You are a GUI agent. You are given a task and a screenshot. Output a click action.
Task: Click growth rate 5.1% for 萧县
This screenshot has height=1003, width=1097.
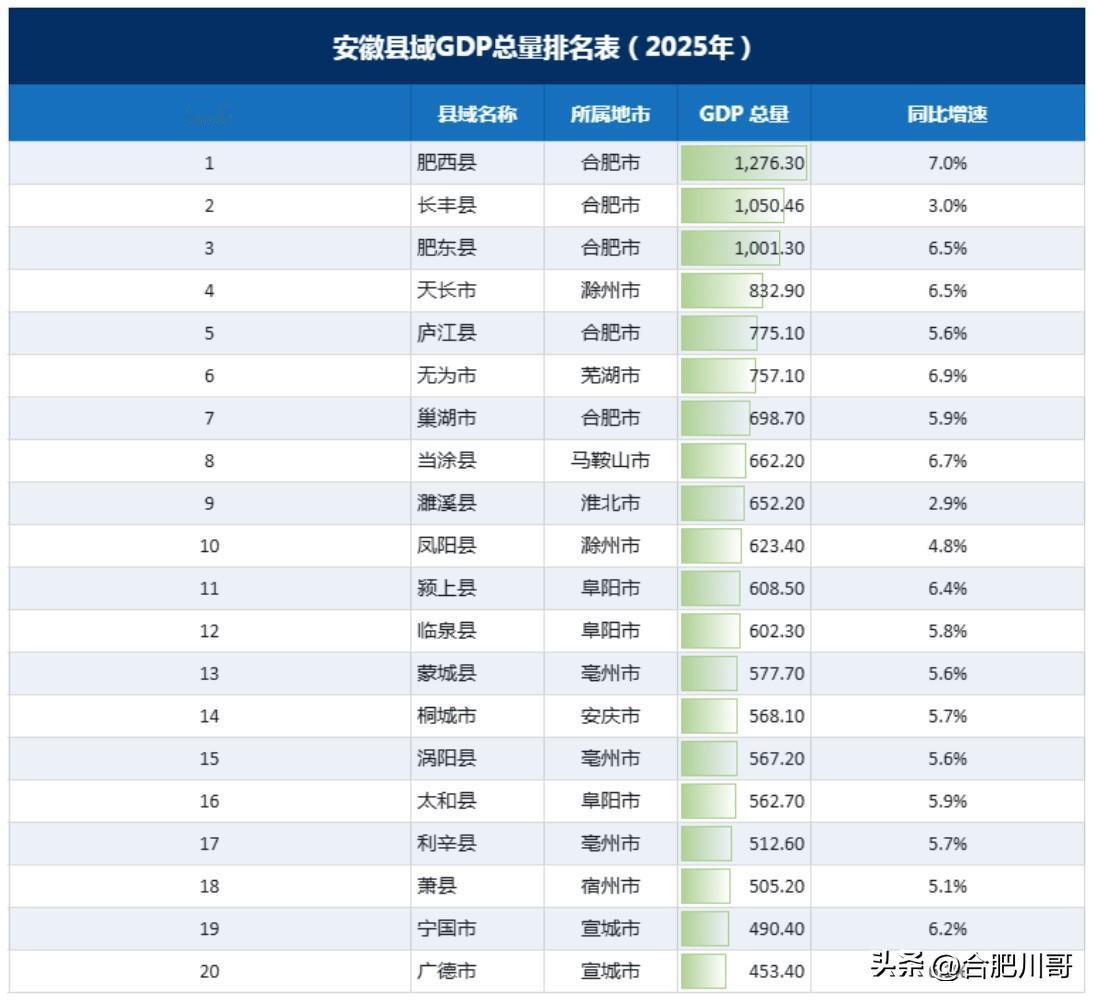[x=947, y=886]
